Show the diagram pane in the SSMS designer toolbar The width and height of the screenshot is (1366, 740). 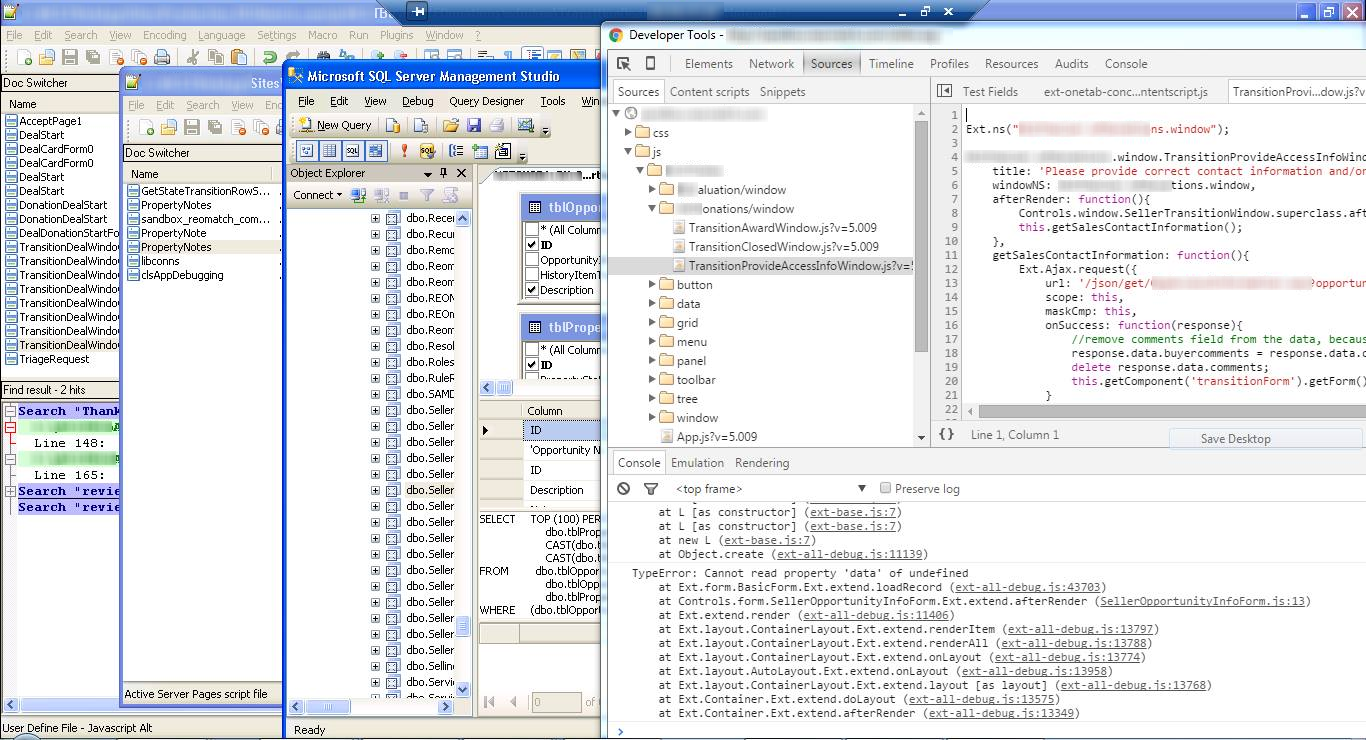306,151
